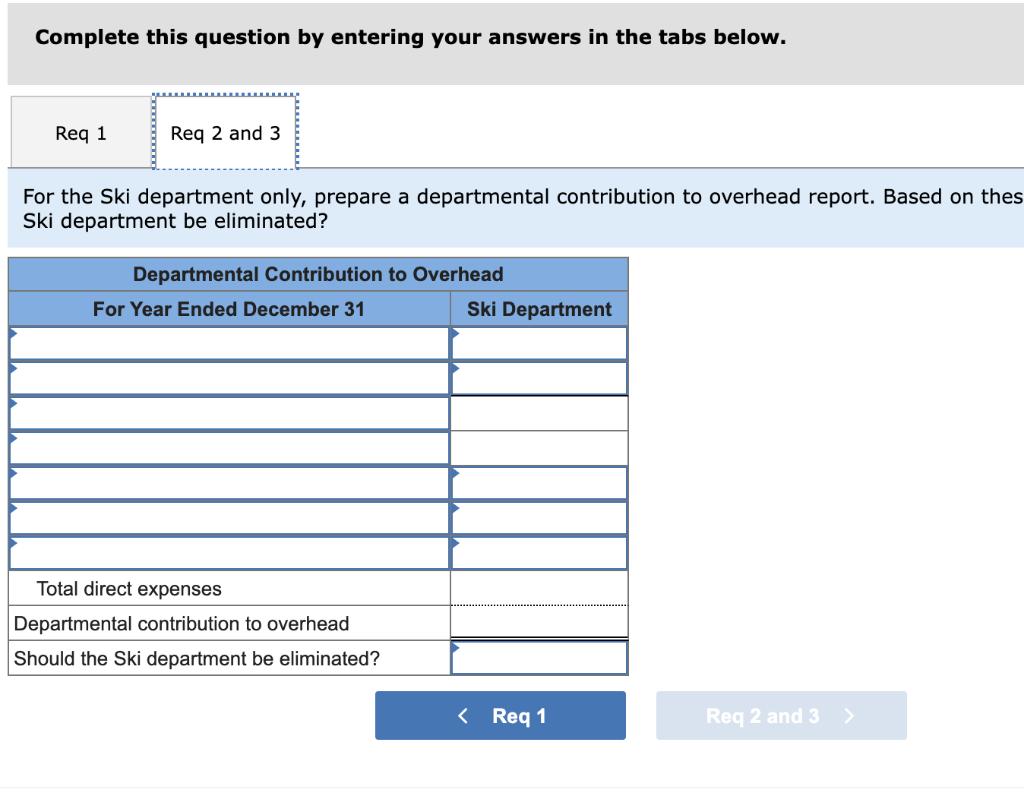Click the fifth row's Ski Department amount cell
The width and height of the screenshot is (1024, 796).
coord(539,483)
